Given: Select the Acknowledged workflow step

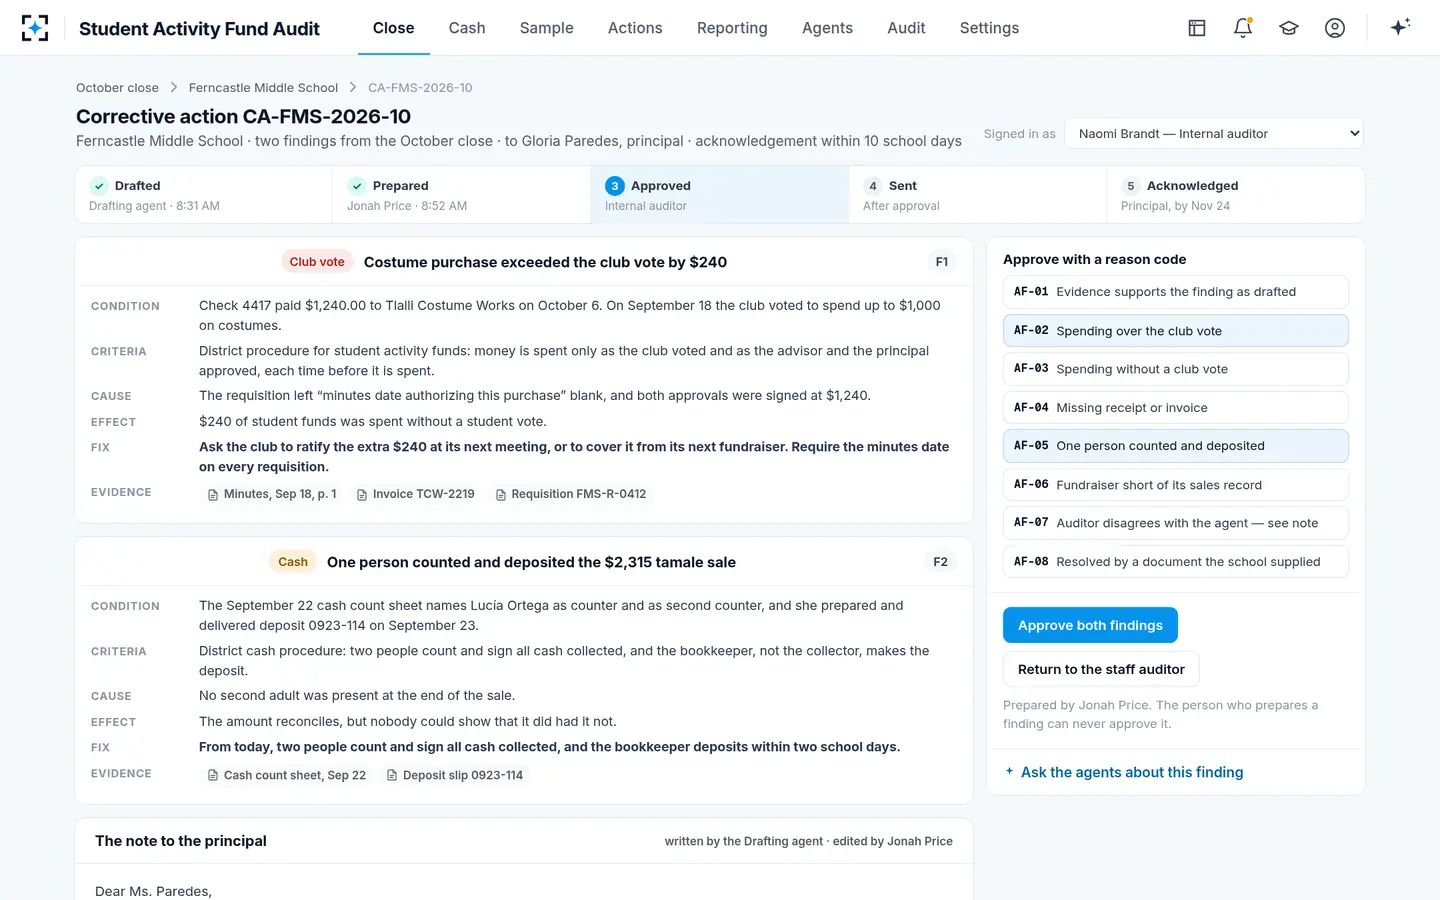Looking at the screenshot, I should (x=1236, y=195).
